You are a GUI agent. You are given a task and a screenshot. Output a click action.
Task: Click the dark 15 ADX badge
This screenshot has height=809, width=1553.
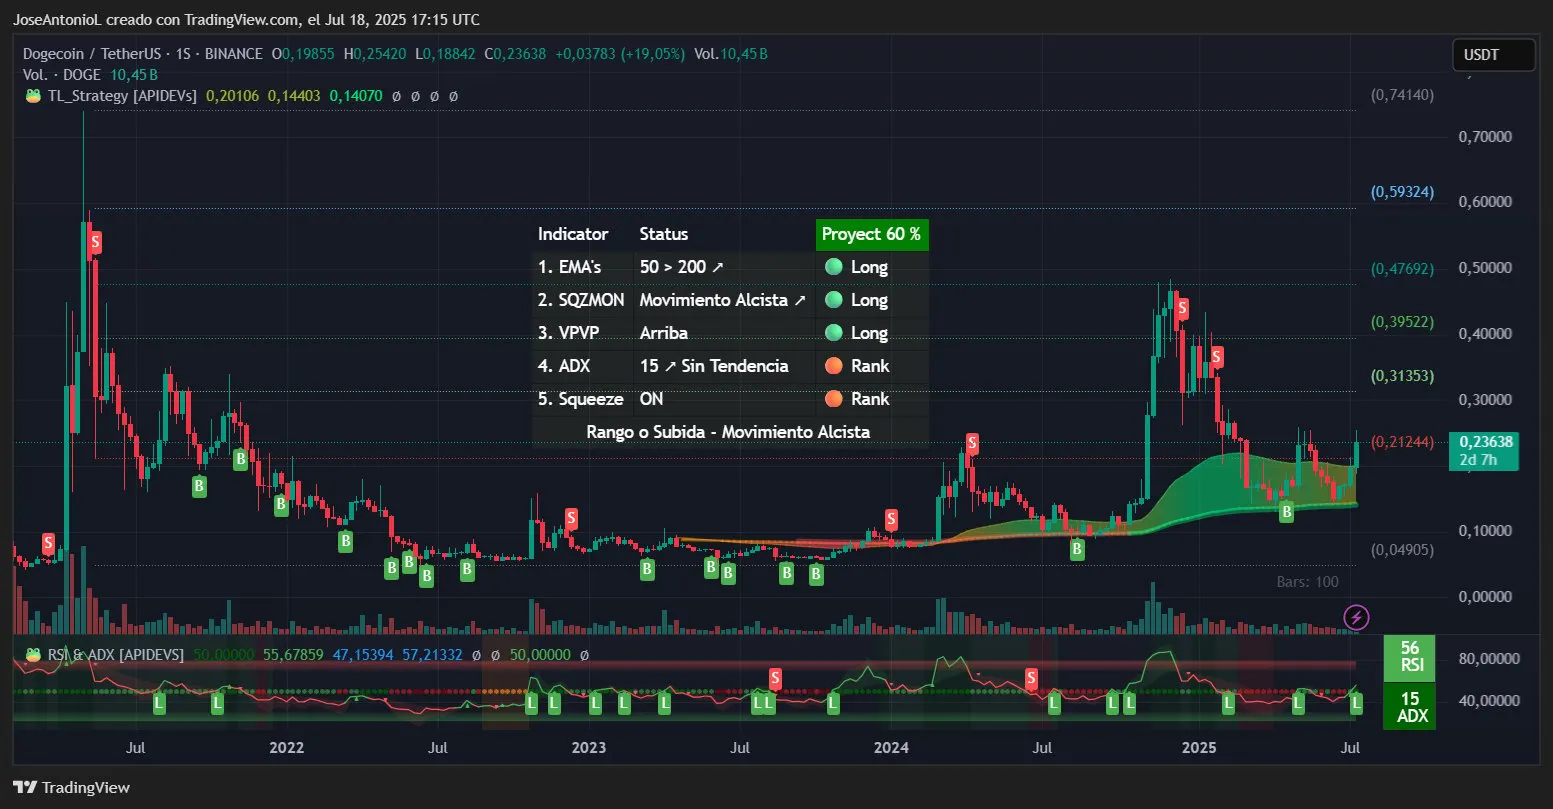[x=1410, y=705]
